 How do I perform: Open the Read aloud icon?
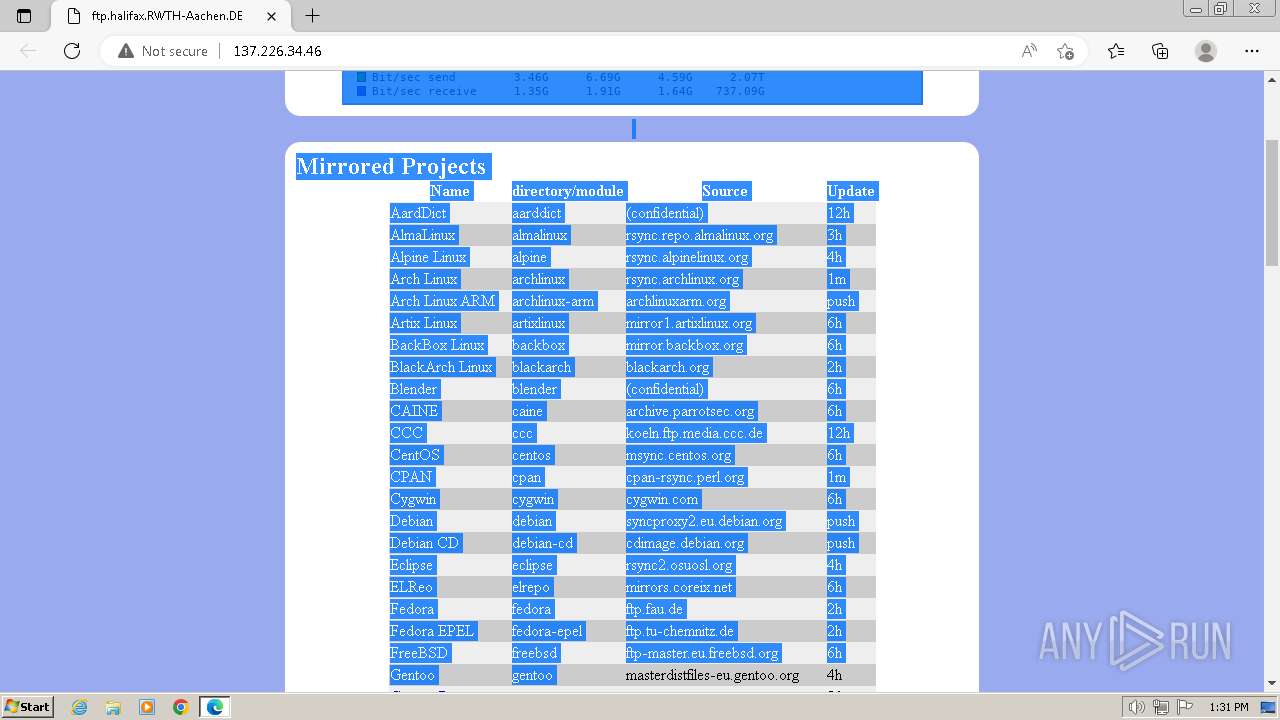point(1029,51)
